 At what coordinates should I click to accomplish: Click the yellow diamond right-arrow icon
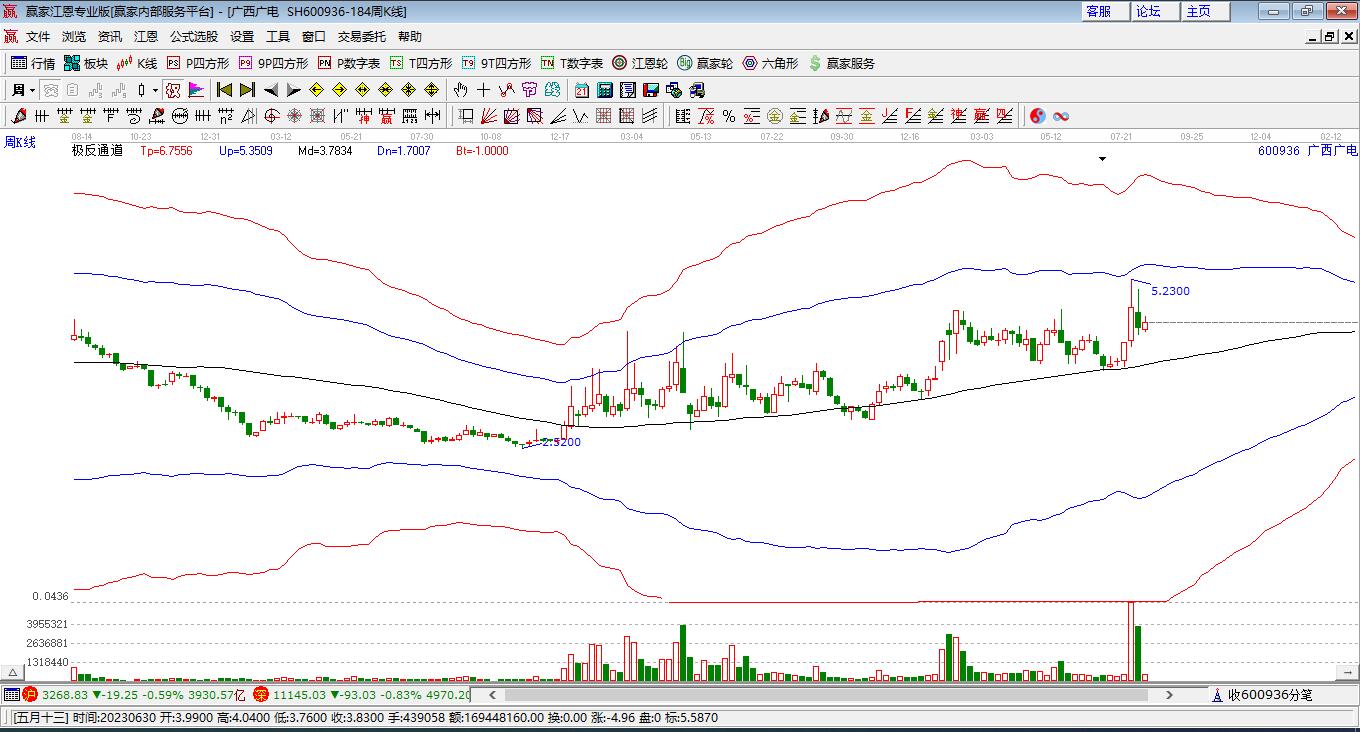click(x=340, y=90)
